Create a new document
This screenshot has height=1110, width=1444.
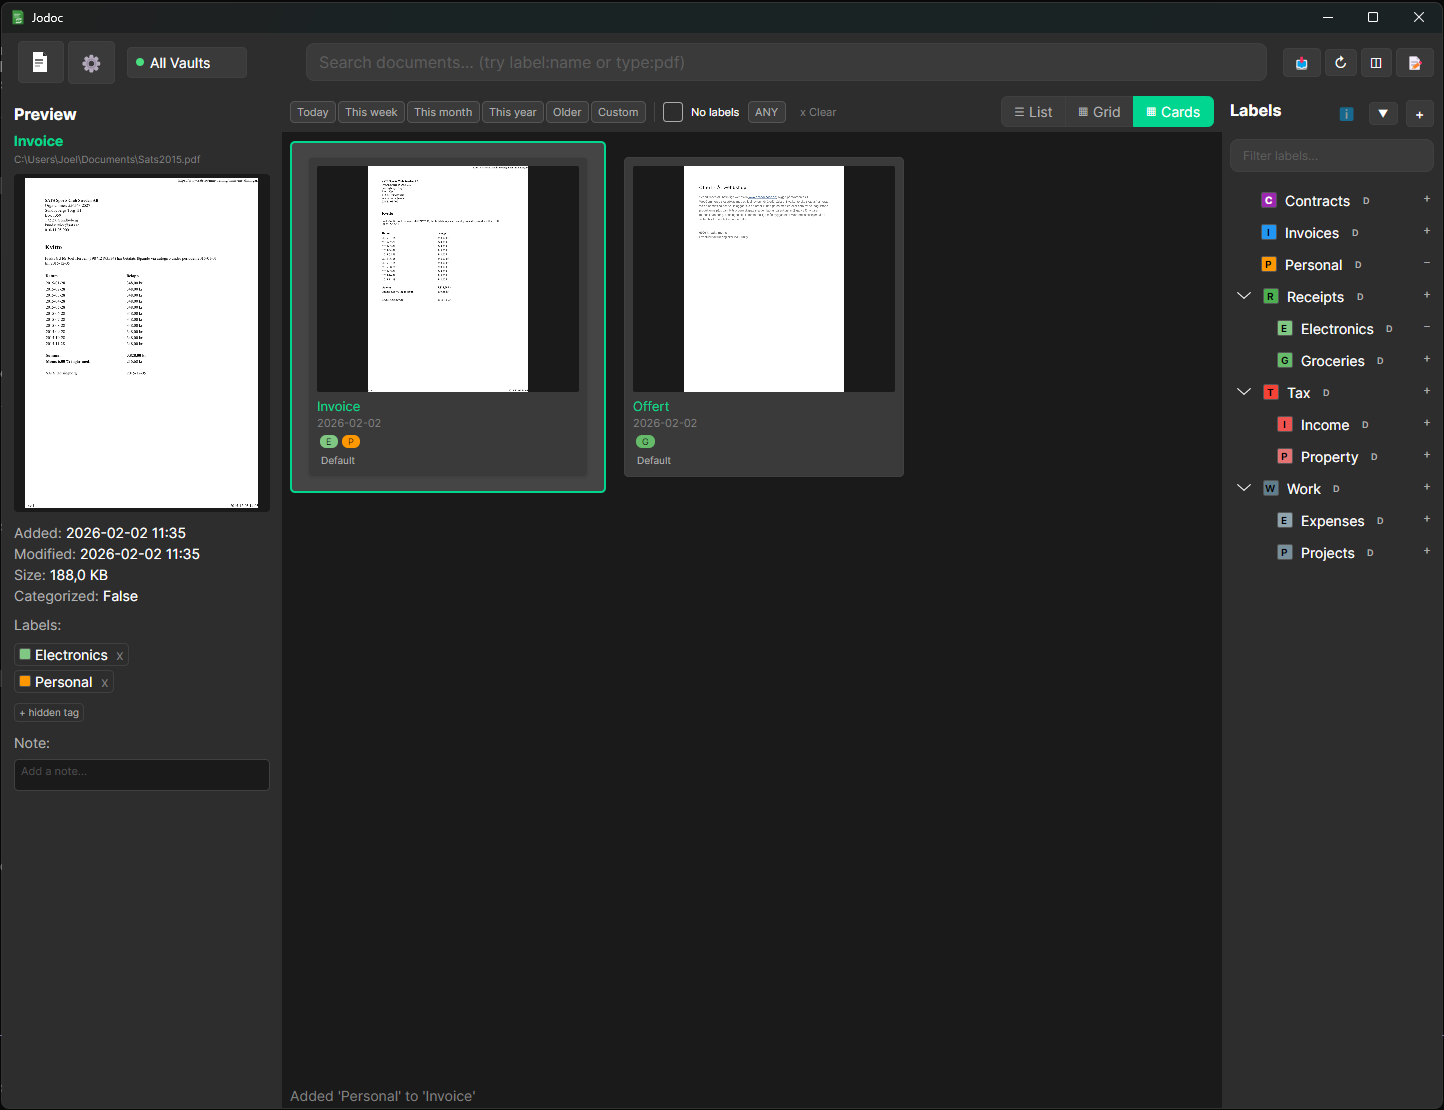pyautogui.click(x=40, y=62)
